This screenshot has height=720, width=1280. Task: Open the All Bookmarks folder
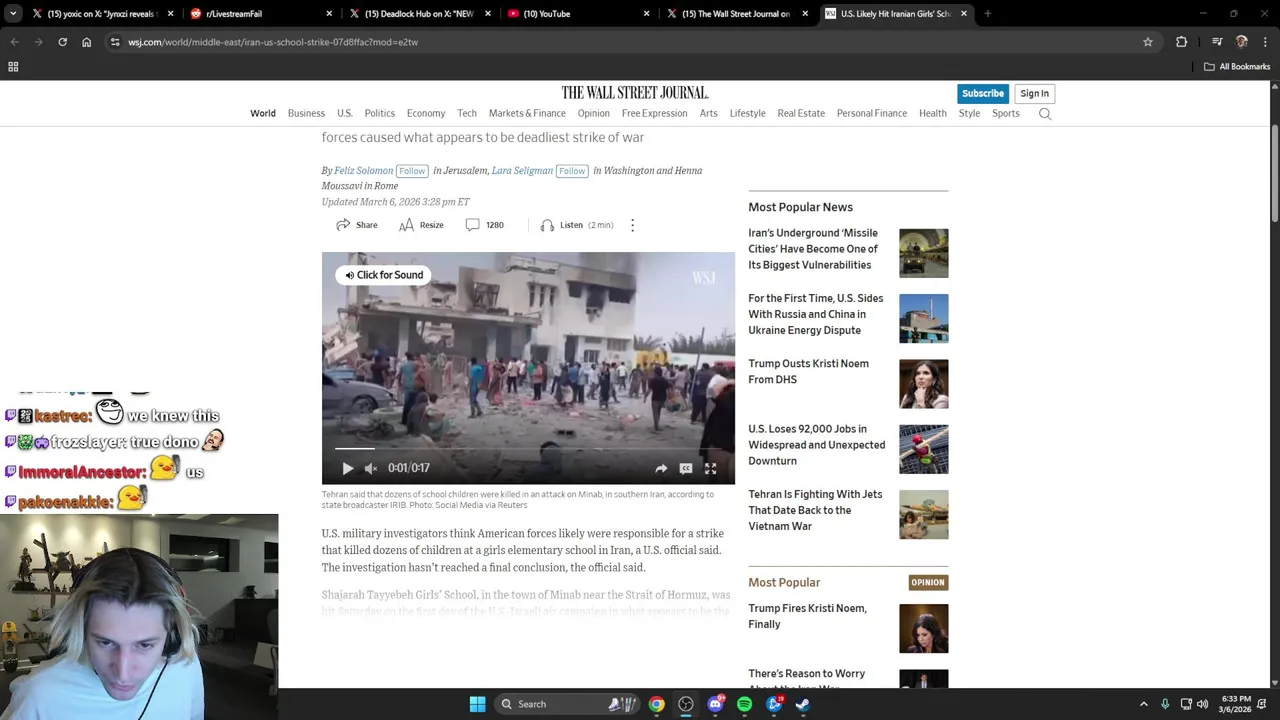[1237, 67]
